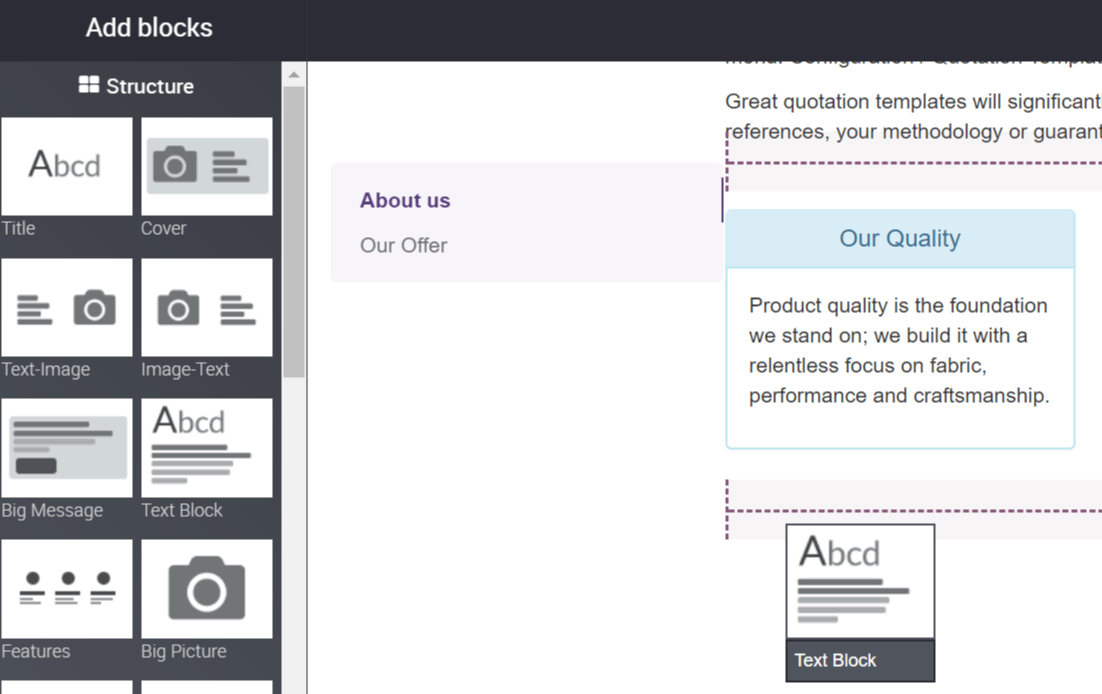Open the About us navigation link
Image resolution: width=1102 pixels, height=694 pixels.
(x=405, y=200)
